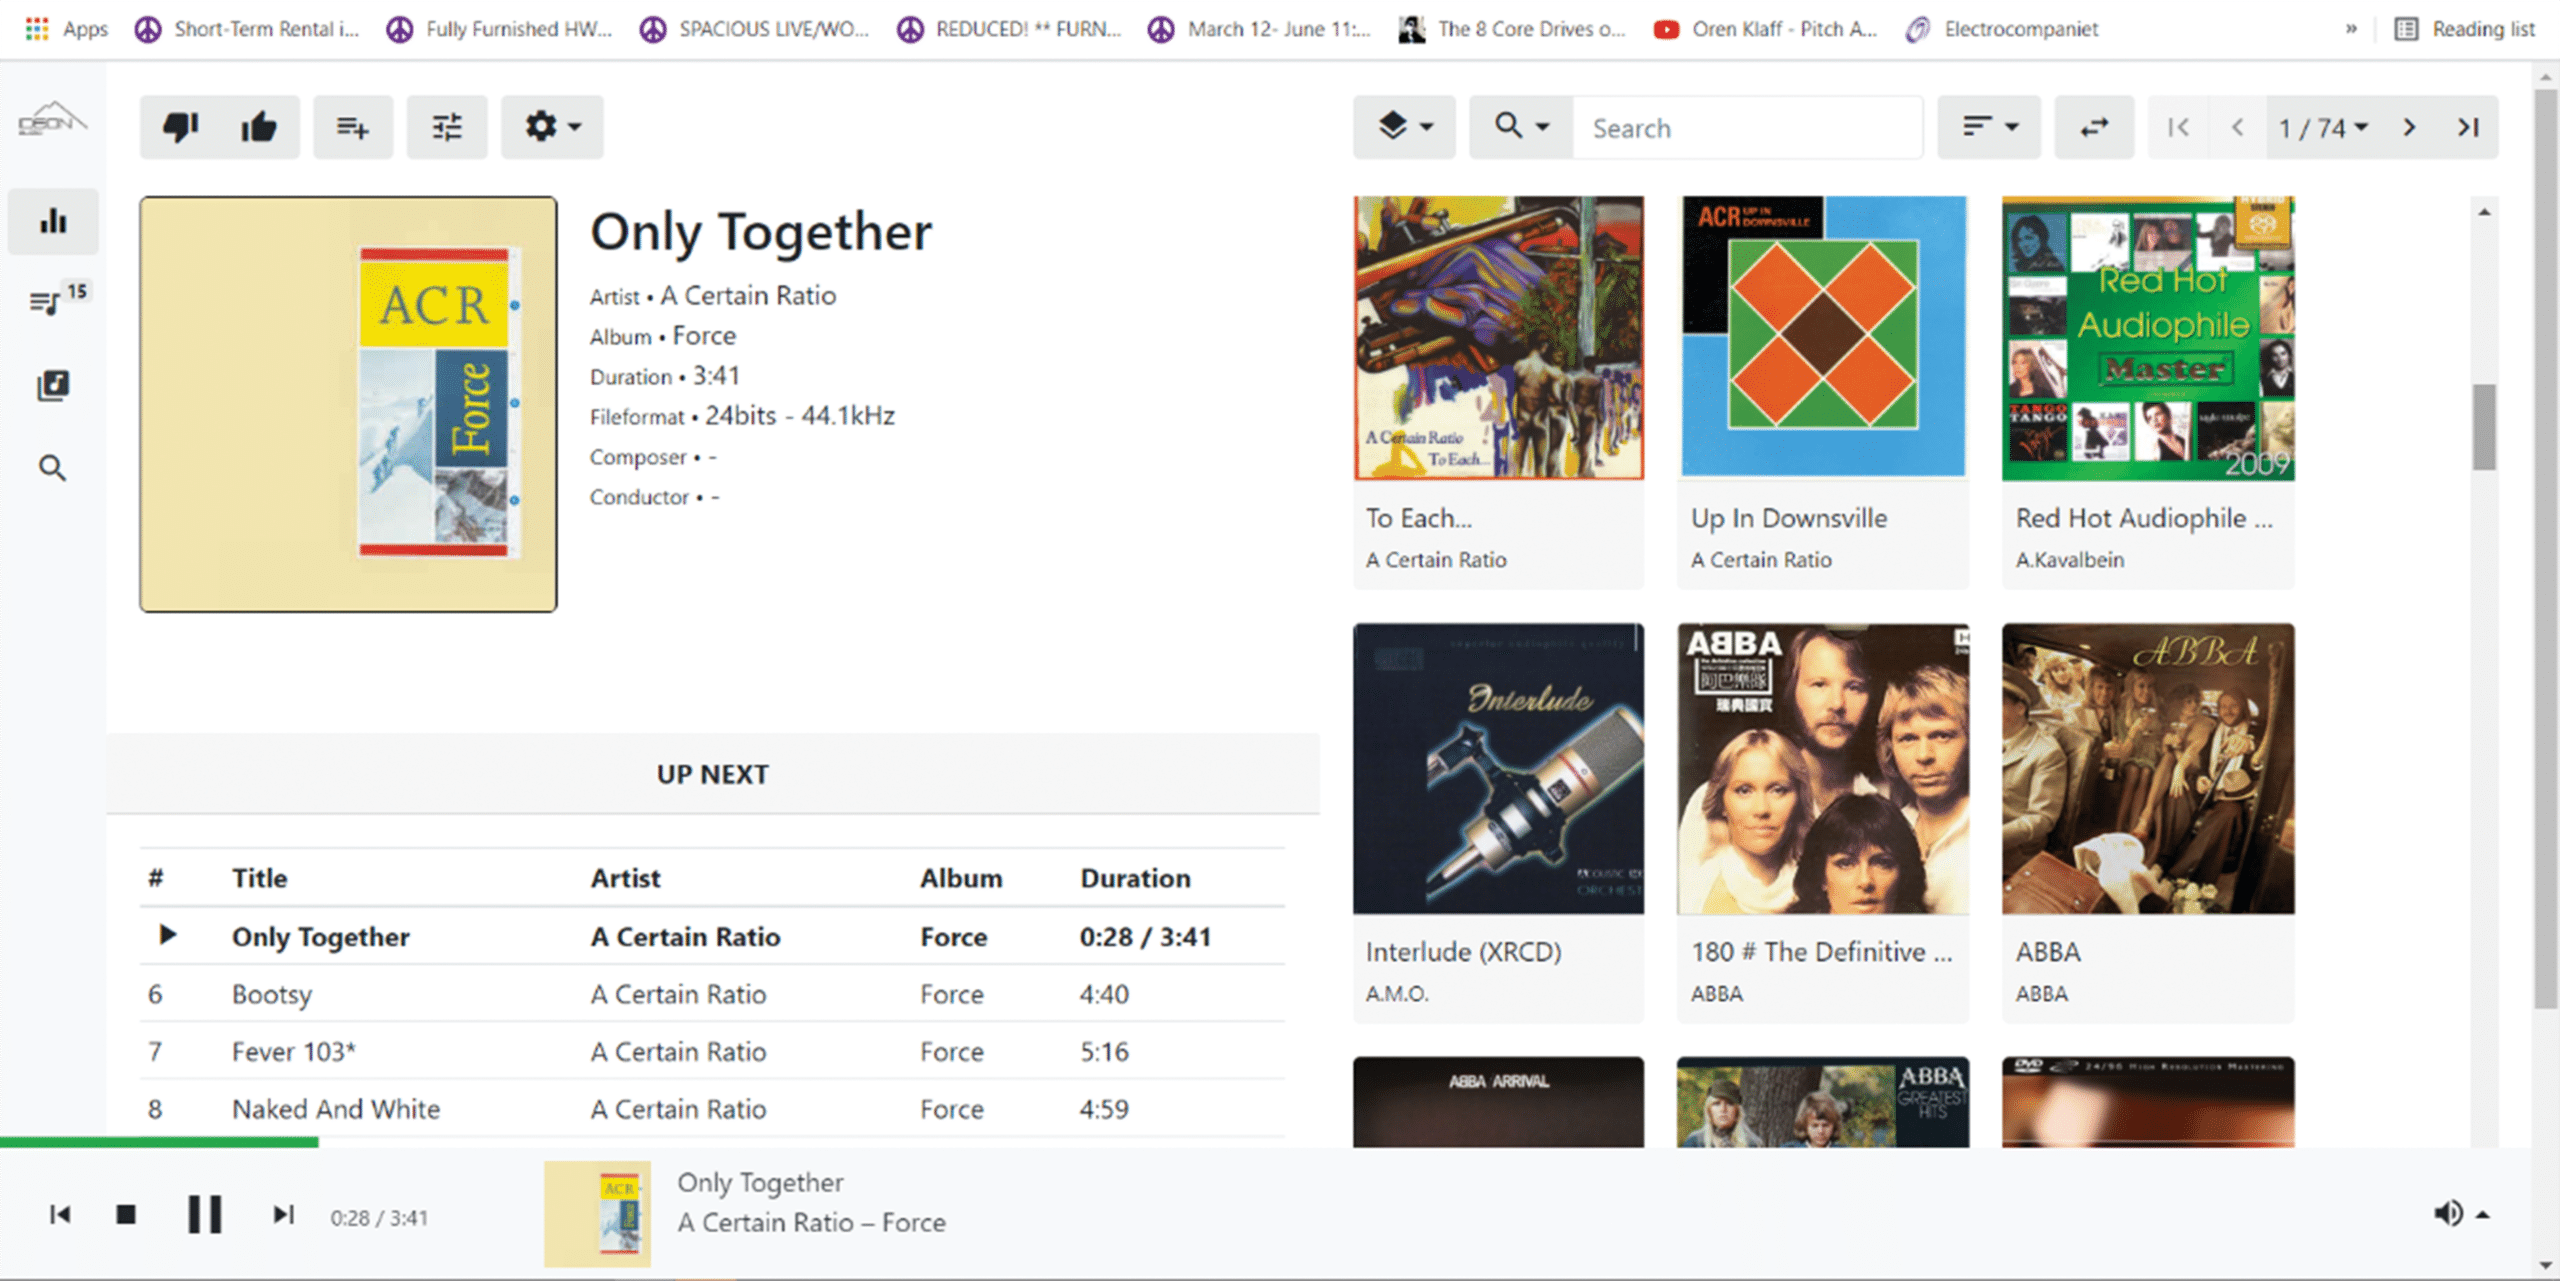Open the equalizer sliders icon

point(447,127)
